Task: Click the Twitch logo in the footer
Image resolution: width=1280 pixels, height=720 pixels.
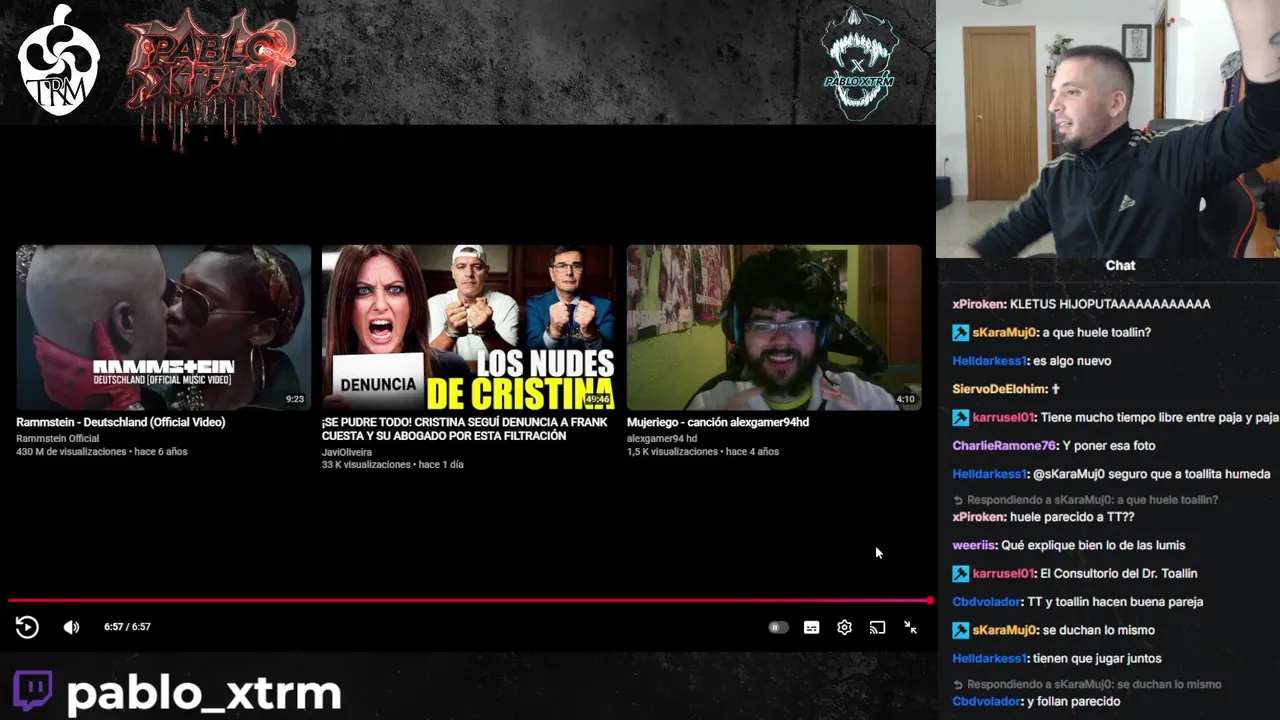Action: point(32,692)
